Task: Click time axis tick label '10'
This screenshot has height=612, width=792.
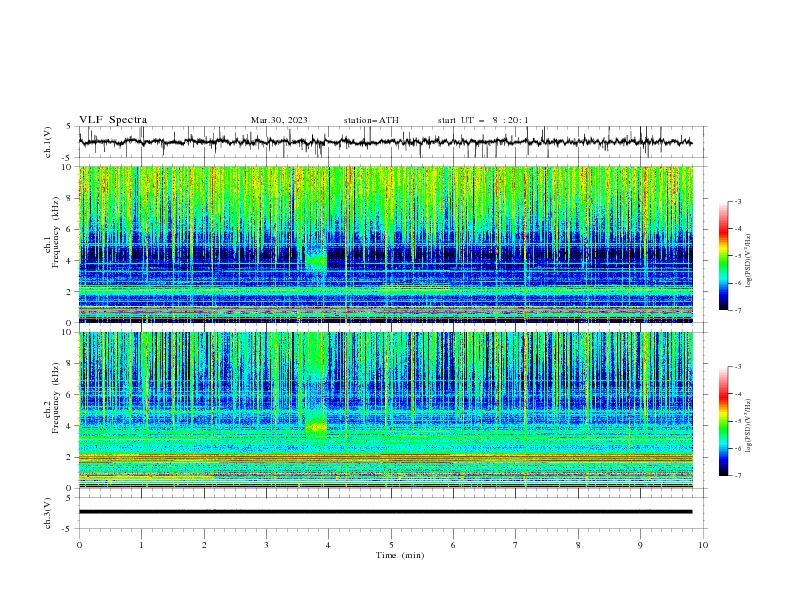Action: click(x=703, y=545)
